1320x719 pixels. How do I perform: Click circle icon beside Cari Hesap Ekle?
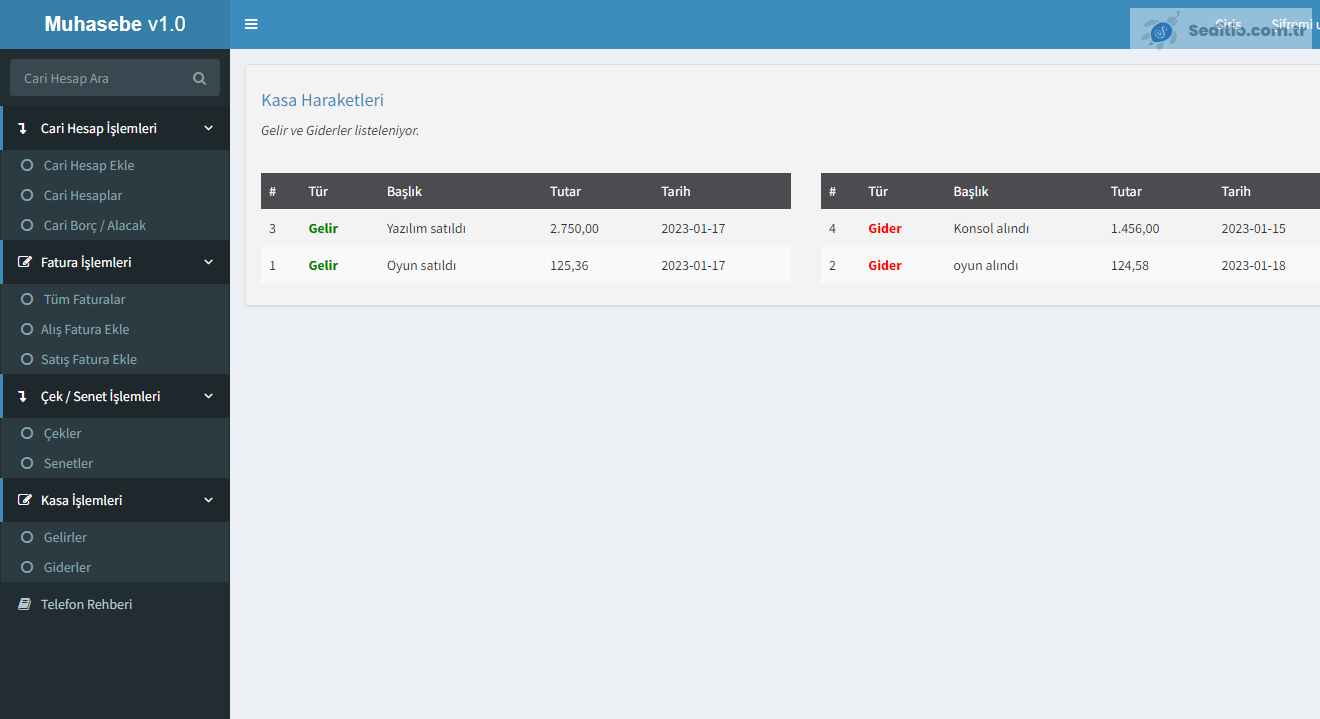coord(27,165)
